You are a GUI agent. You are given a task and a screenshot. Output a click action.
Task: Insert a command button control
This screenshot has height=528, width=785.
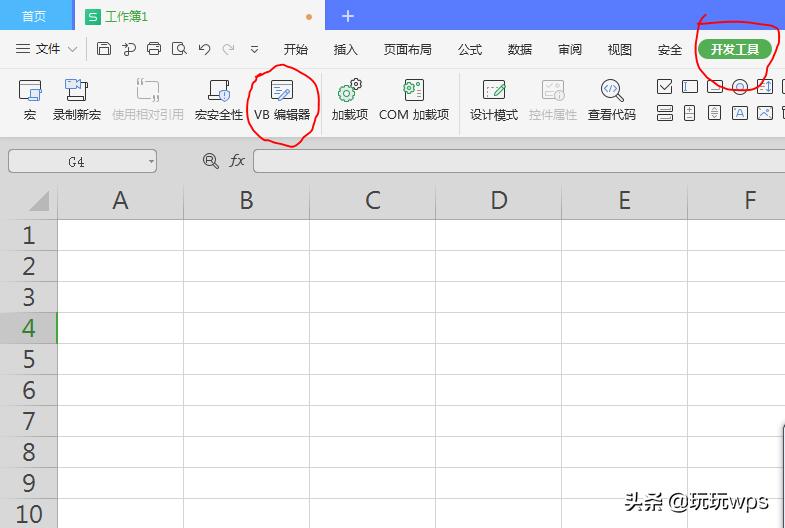pyautogui.click(x=715, y=87)
